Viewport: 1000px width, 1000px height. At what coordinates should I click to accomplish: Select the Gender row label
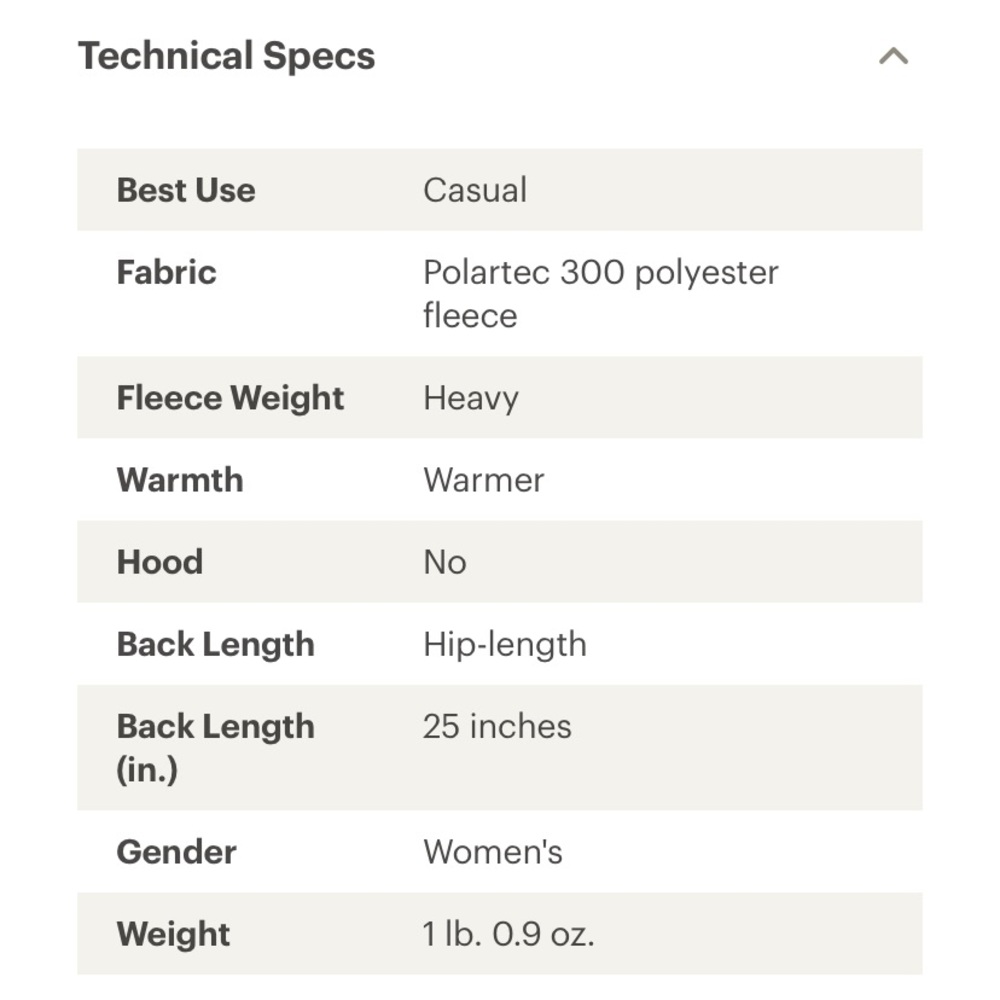tap(177, 852)
